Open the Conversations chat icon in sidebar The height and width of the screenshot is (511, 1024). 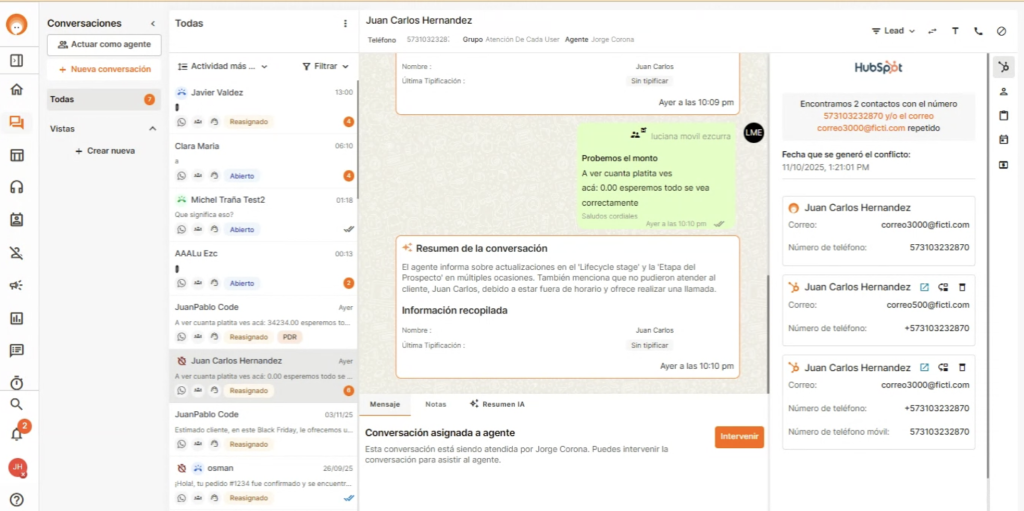pyautogui.click(x=17, y=122)
